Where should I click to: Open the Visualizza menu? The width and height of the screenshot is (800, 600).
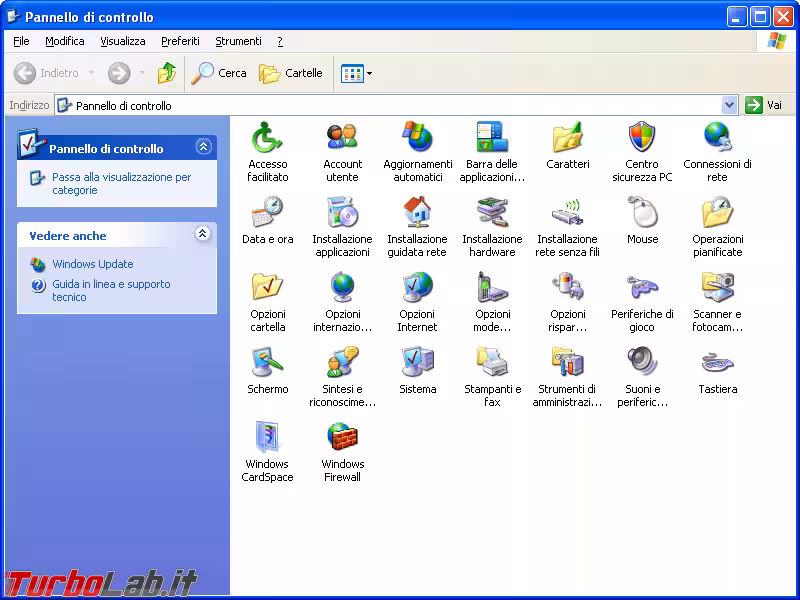pyautogui.click(x=122, y=41)
